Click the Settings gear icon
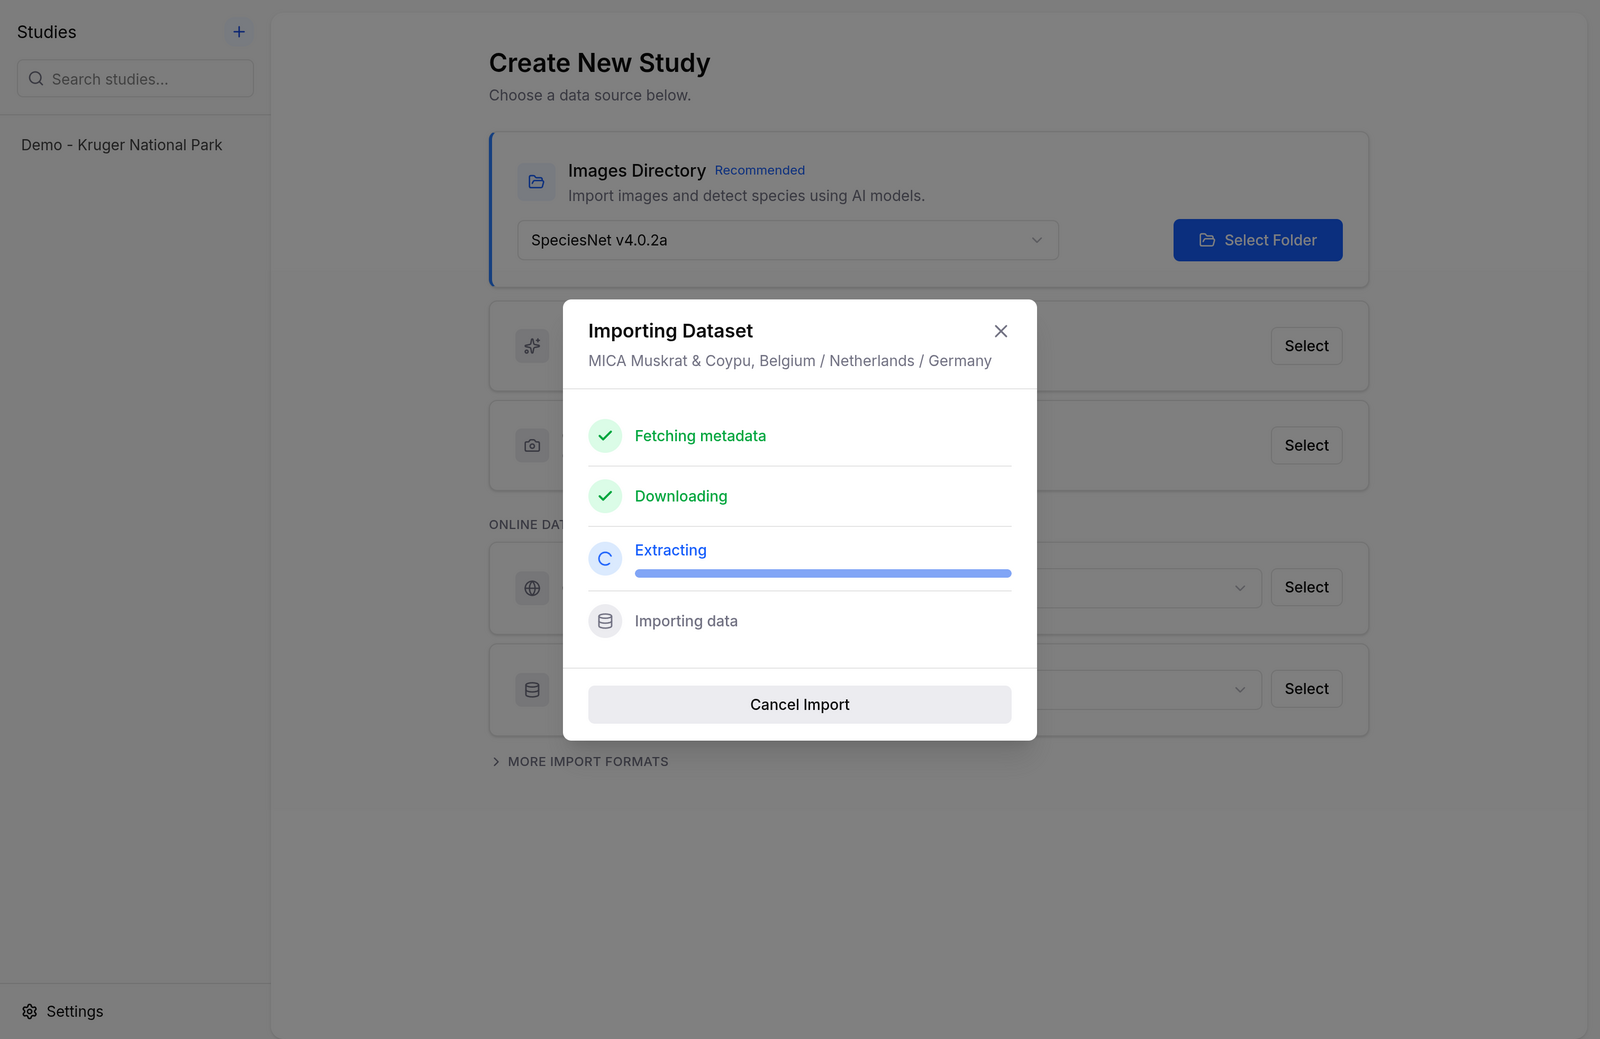The width and height of the screenshot is (1600, 1039). pyautogui.click(x=30, y=1012)
